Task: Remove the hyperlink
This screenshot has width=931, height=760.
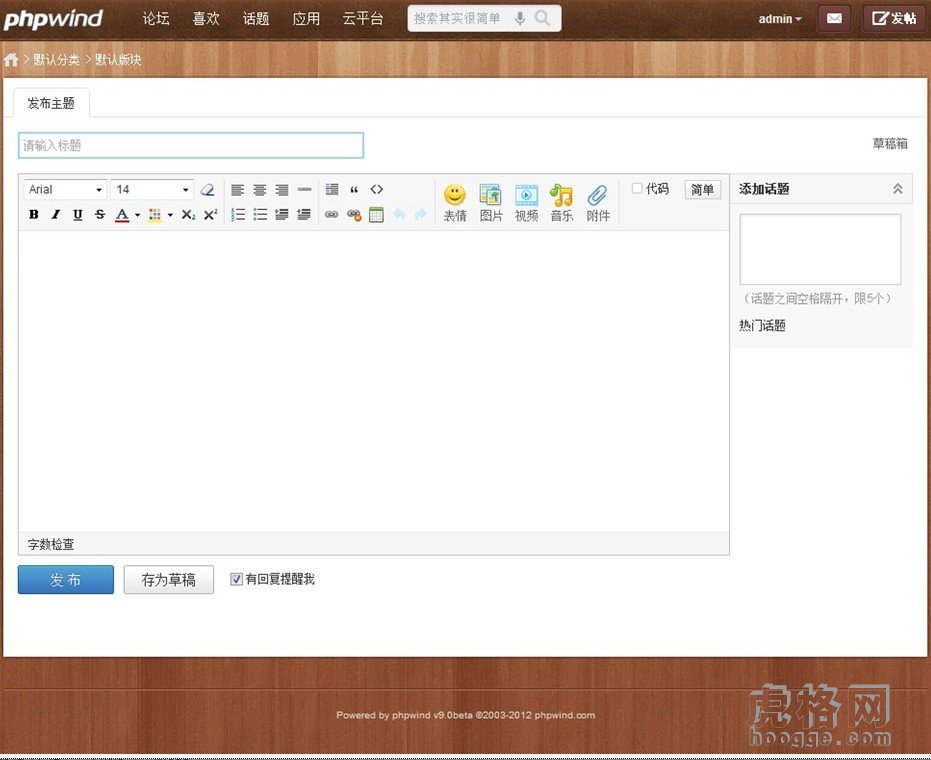Action: [354, 215]
